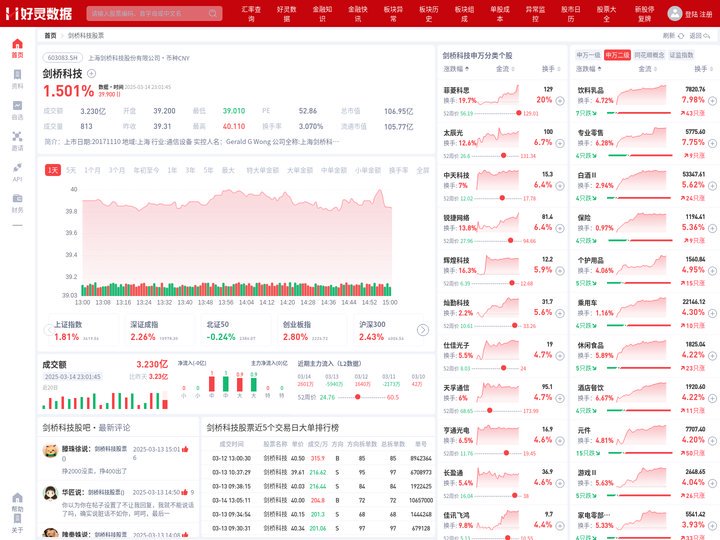The image size is (720, 540).
Task: Add 专业零售 sector with plus icon
Action: click(712, 143)
